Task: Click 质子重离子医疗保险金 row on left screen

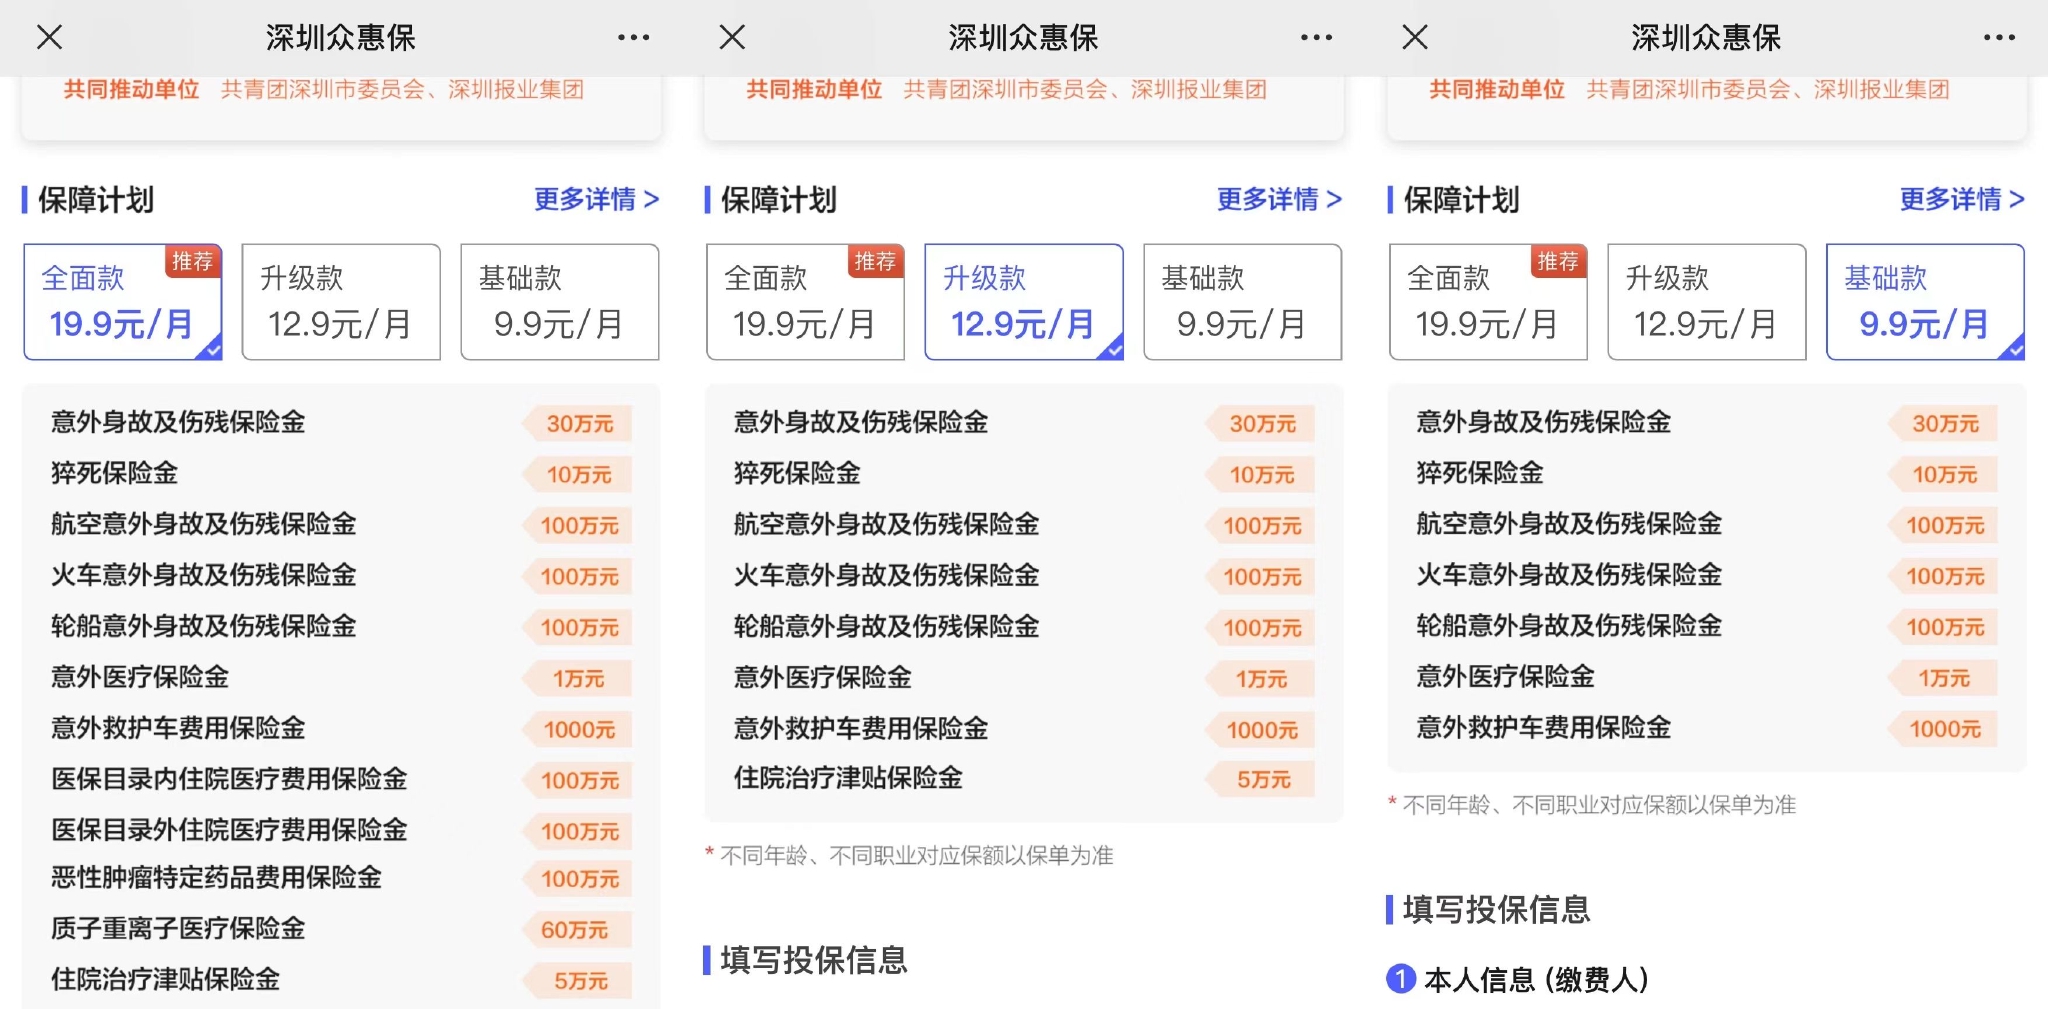Action: click(341, 929)
